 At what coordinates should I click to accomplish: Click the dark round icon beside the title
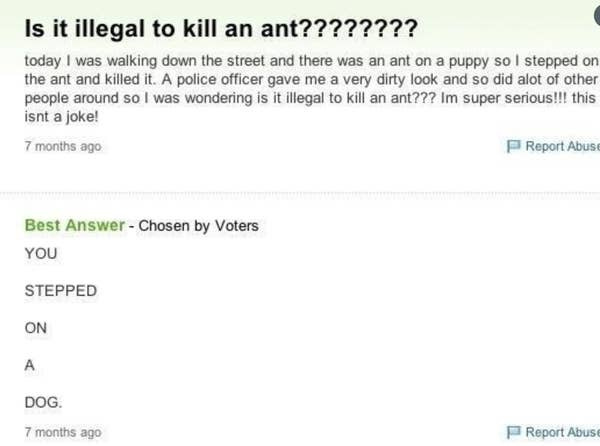[597, 16]
